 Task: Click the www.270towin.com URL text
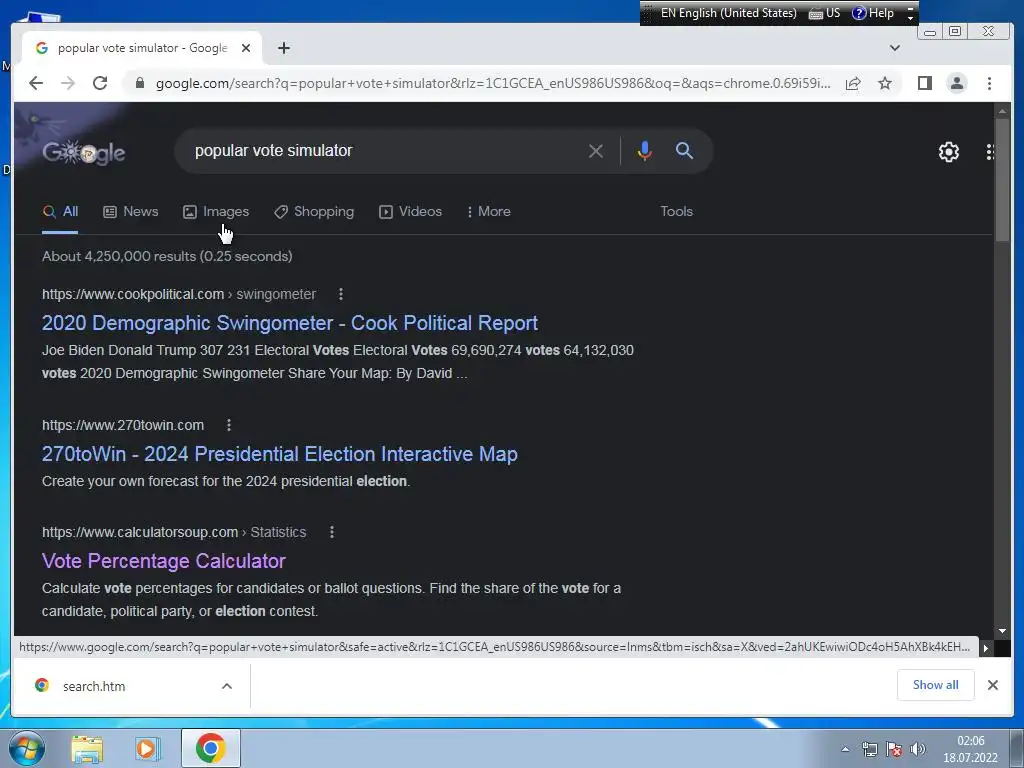pos(123,425)
